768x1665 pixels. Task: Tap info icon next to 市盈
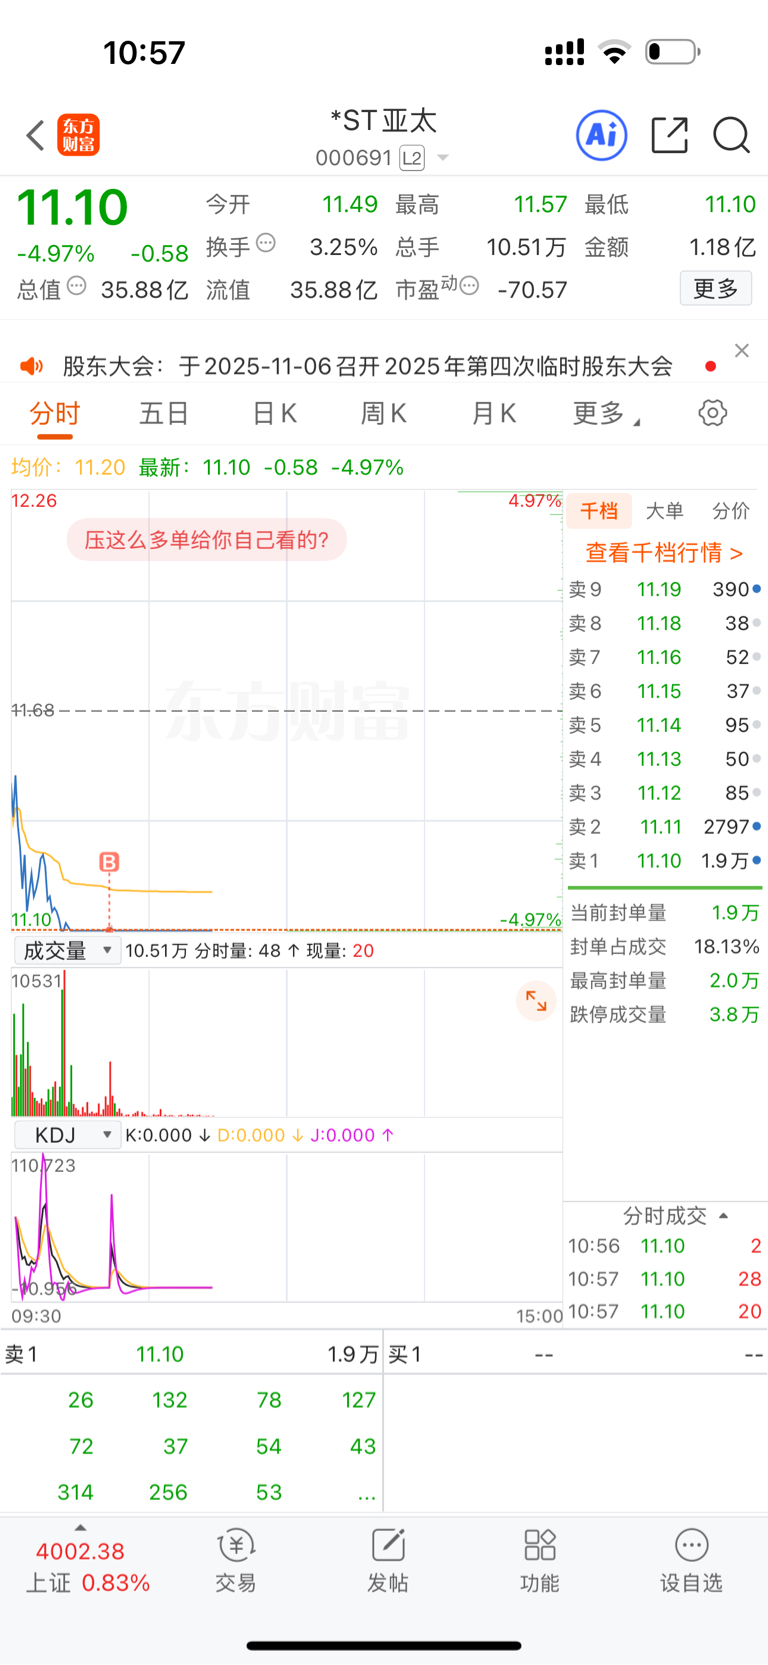coord(469,286)
